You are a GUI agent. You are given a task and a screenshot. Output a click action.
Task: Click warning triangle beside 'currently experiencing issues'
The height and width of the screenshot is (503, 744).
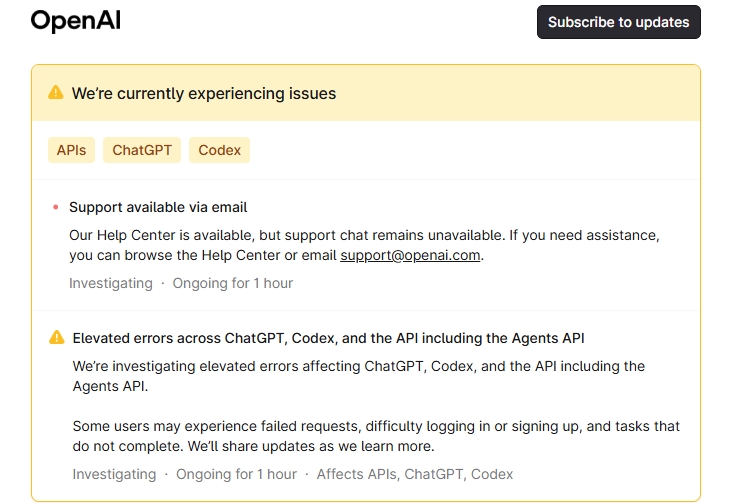56,92
